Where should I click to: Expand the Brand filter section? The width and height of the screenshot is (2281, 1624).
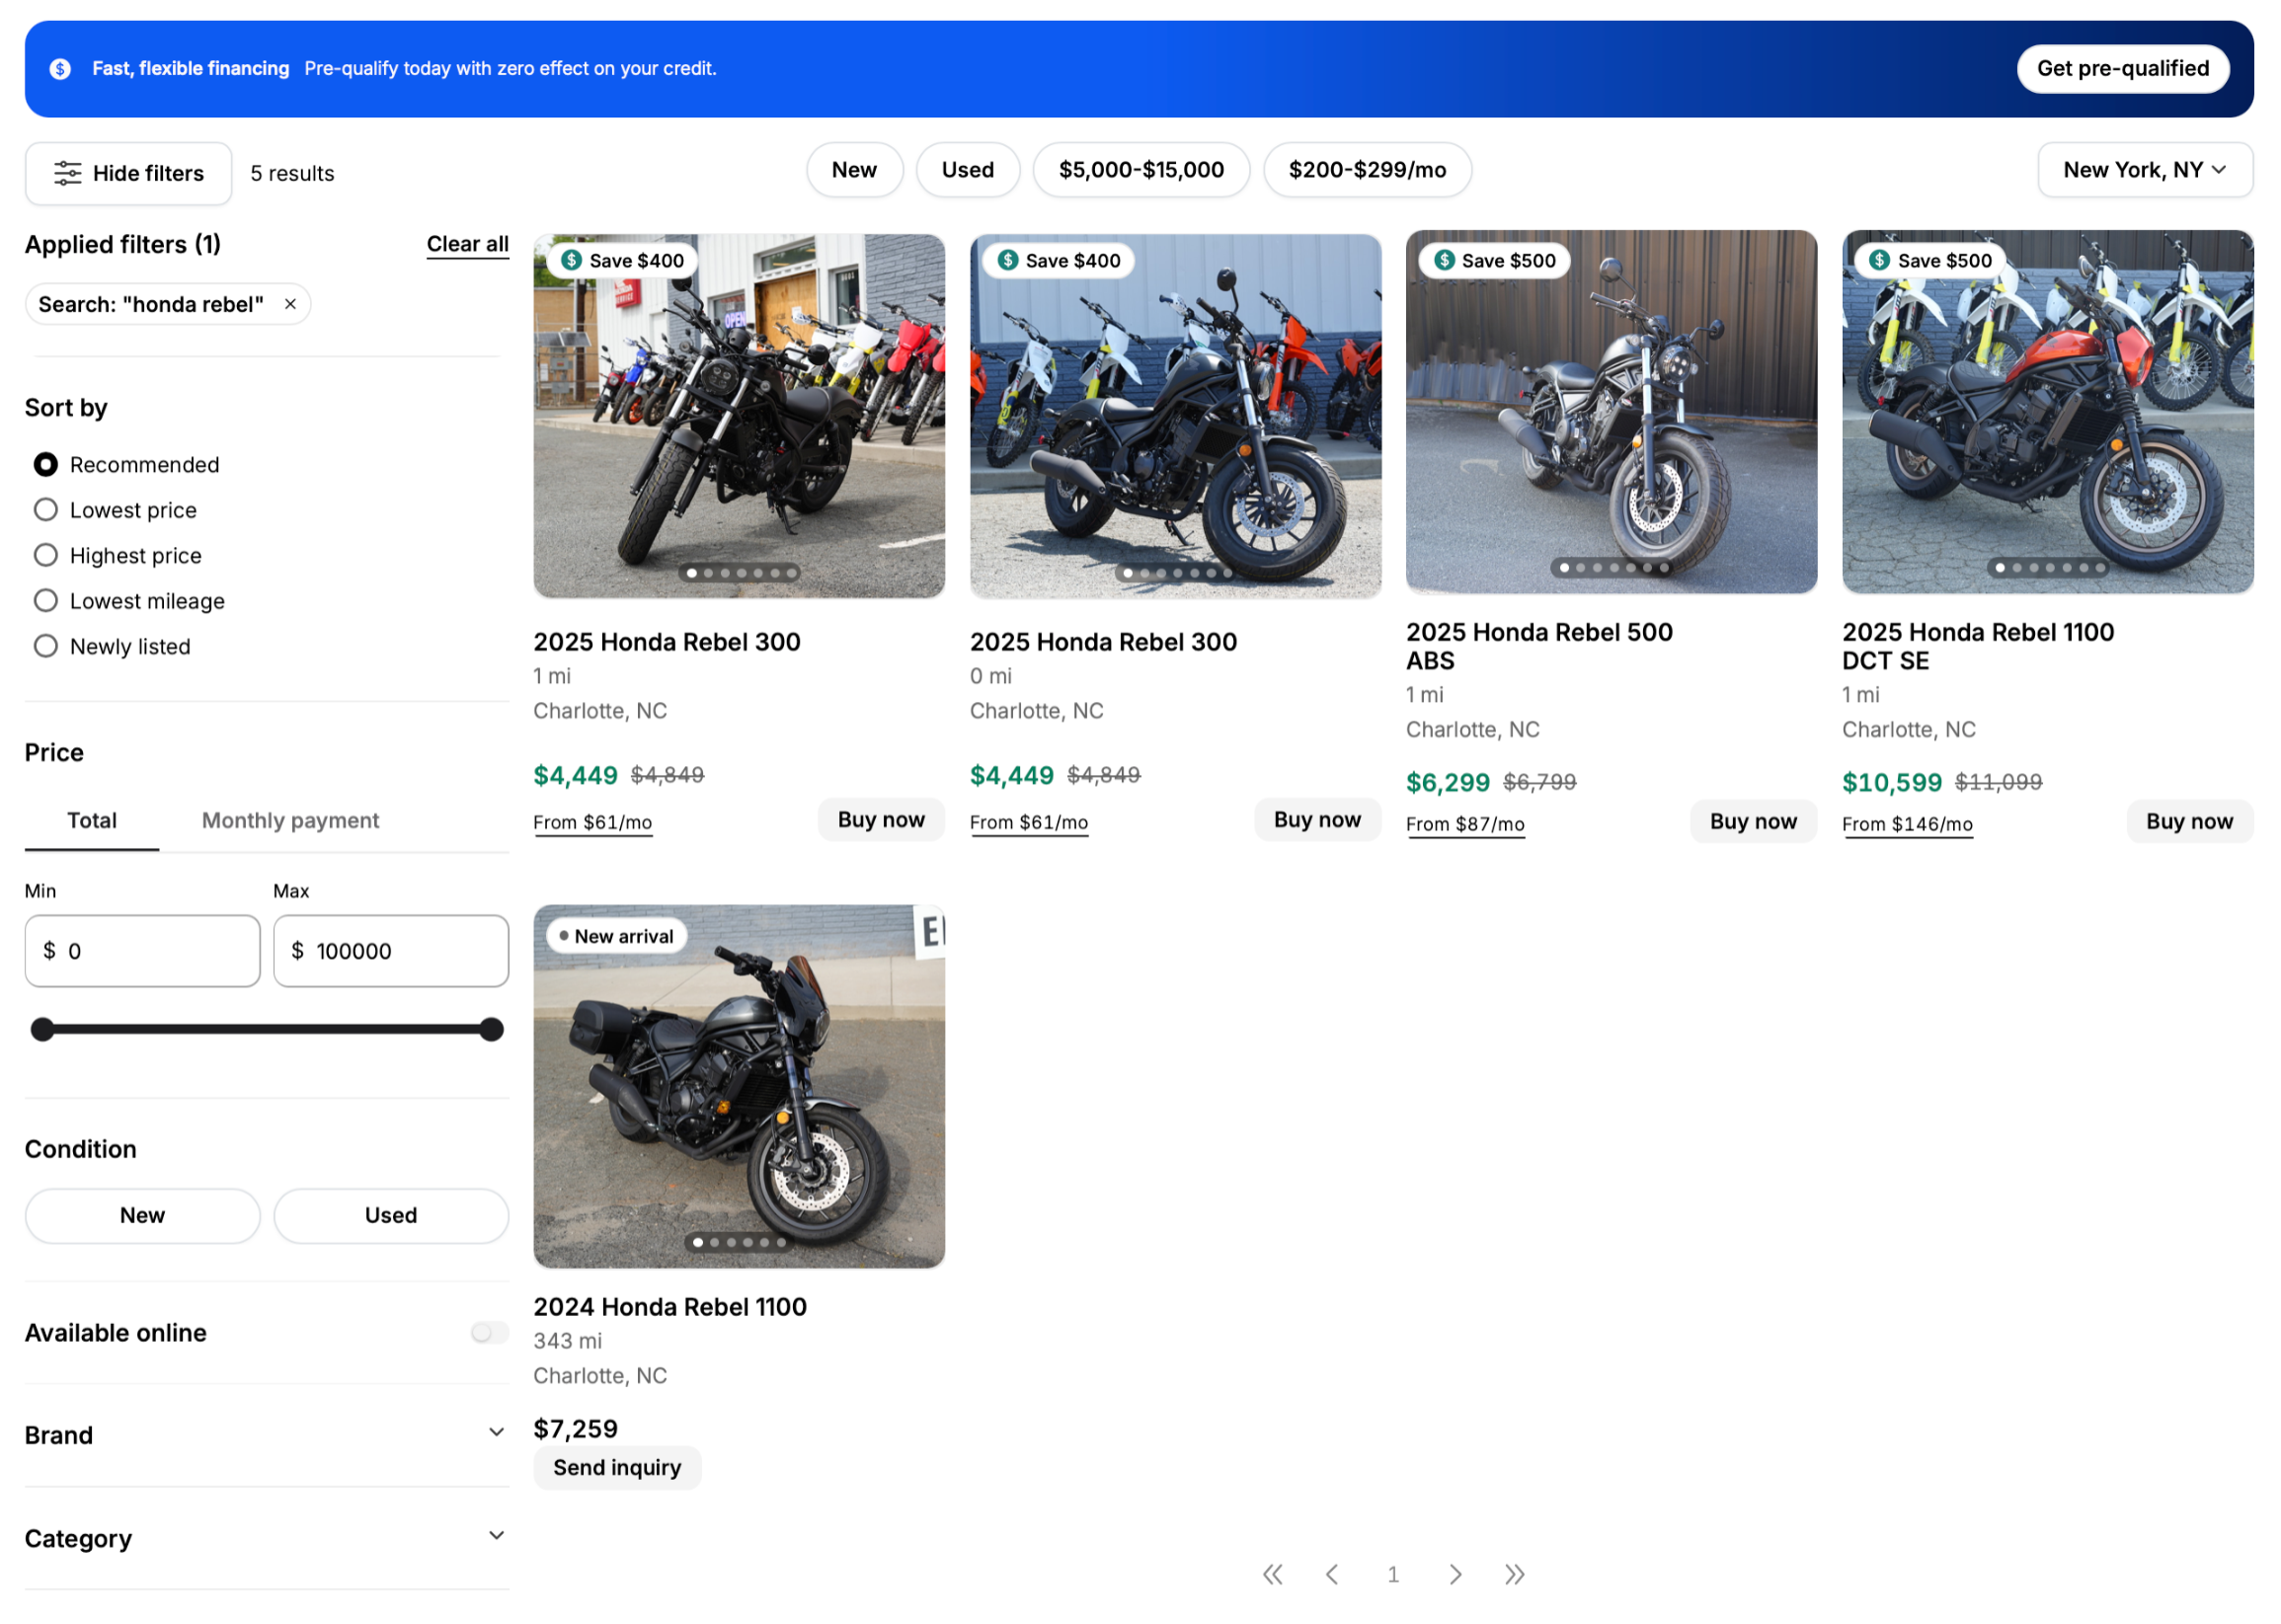267,1436
